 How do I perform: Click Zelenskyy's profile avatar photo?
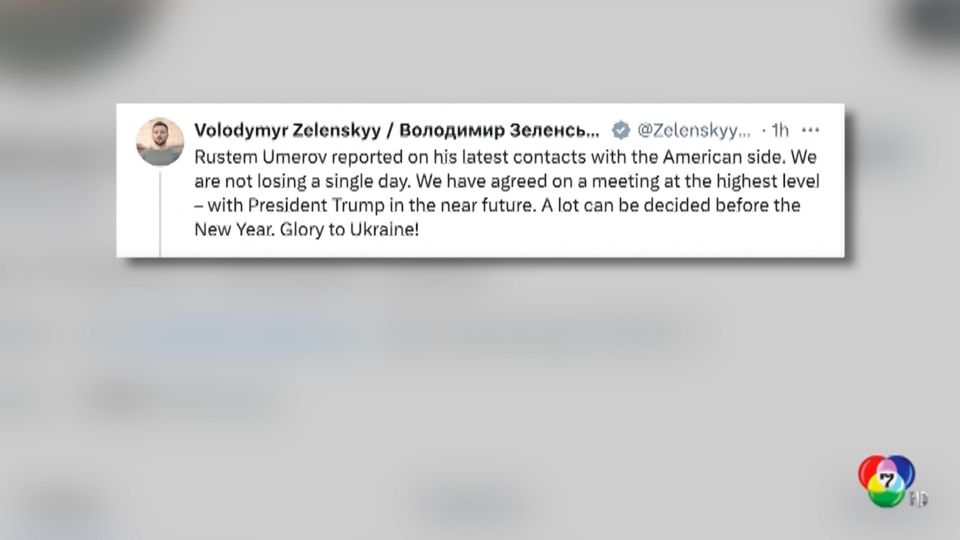pos(160,141)
